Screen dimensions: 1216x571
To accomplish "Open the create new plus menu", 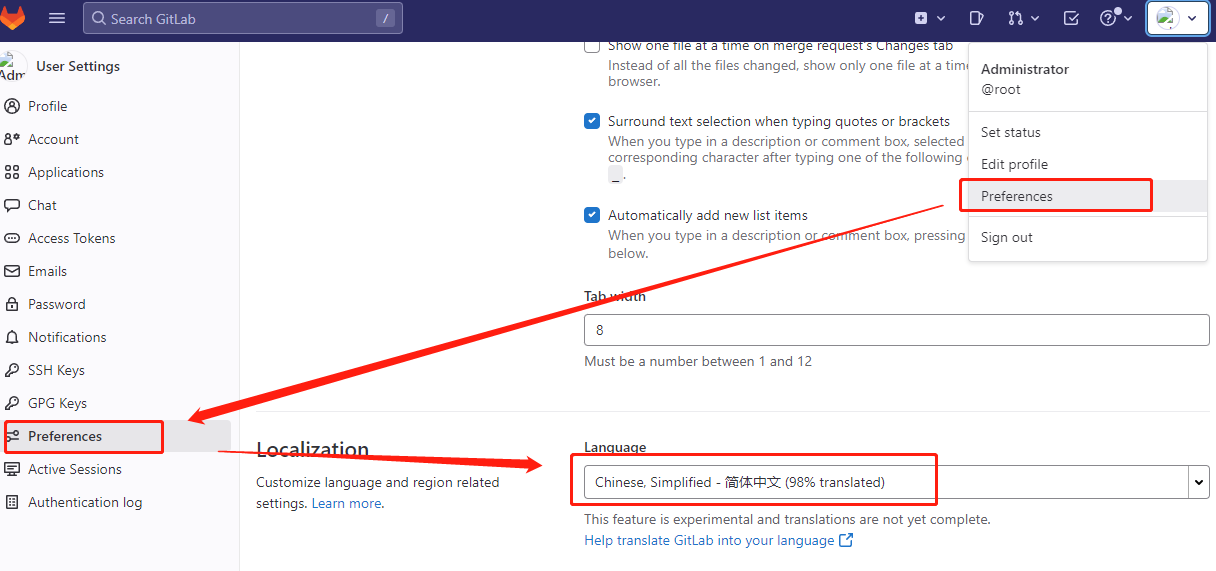I will pyautogui.click(x=929, y=18).
